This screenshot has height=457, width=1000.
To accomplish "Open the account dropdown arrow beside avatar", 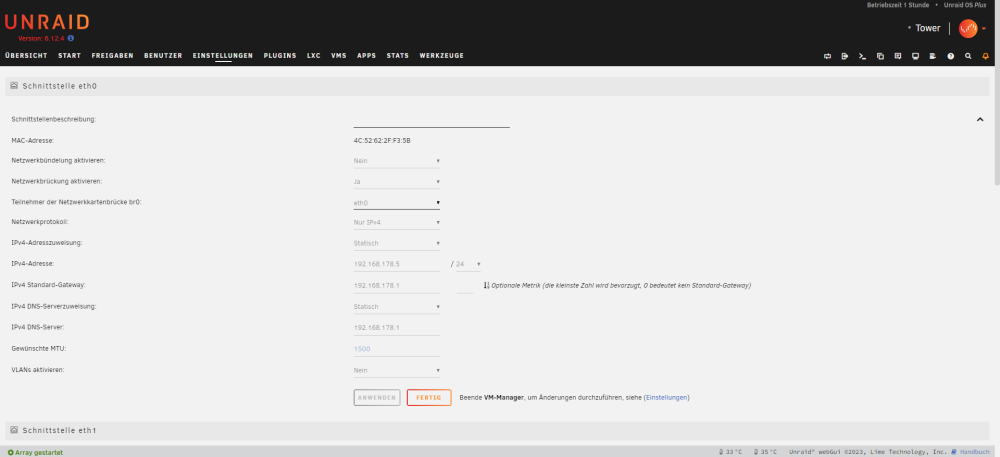I will (x=984, y=29).
